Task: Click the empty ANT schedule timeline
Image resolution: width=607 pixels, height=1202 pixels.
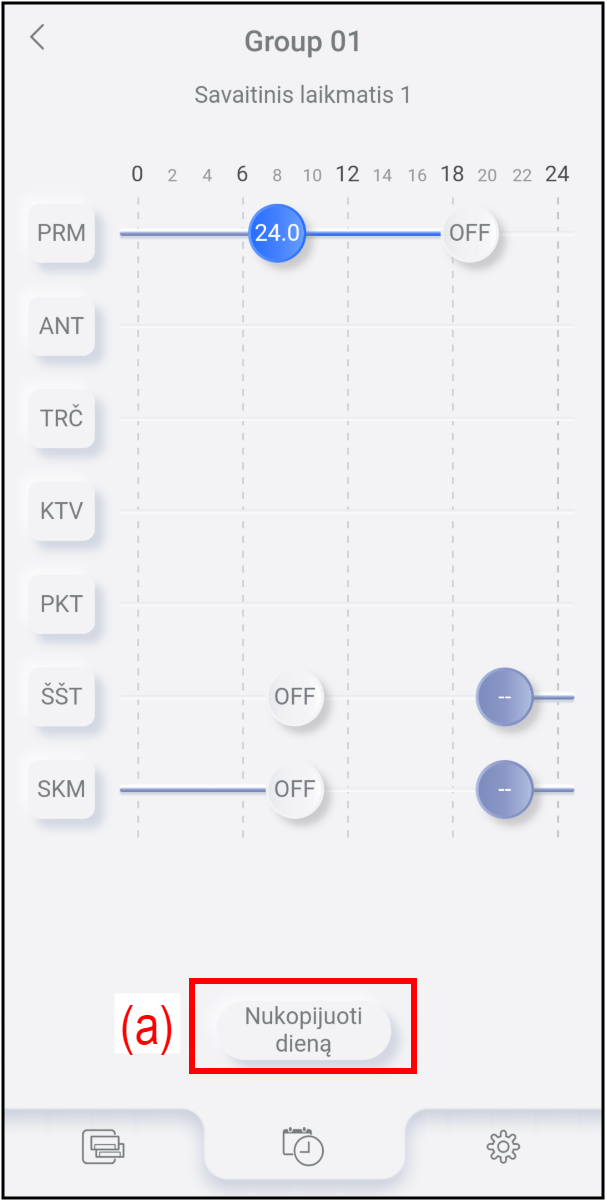Action: click(x=345, y=326)
